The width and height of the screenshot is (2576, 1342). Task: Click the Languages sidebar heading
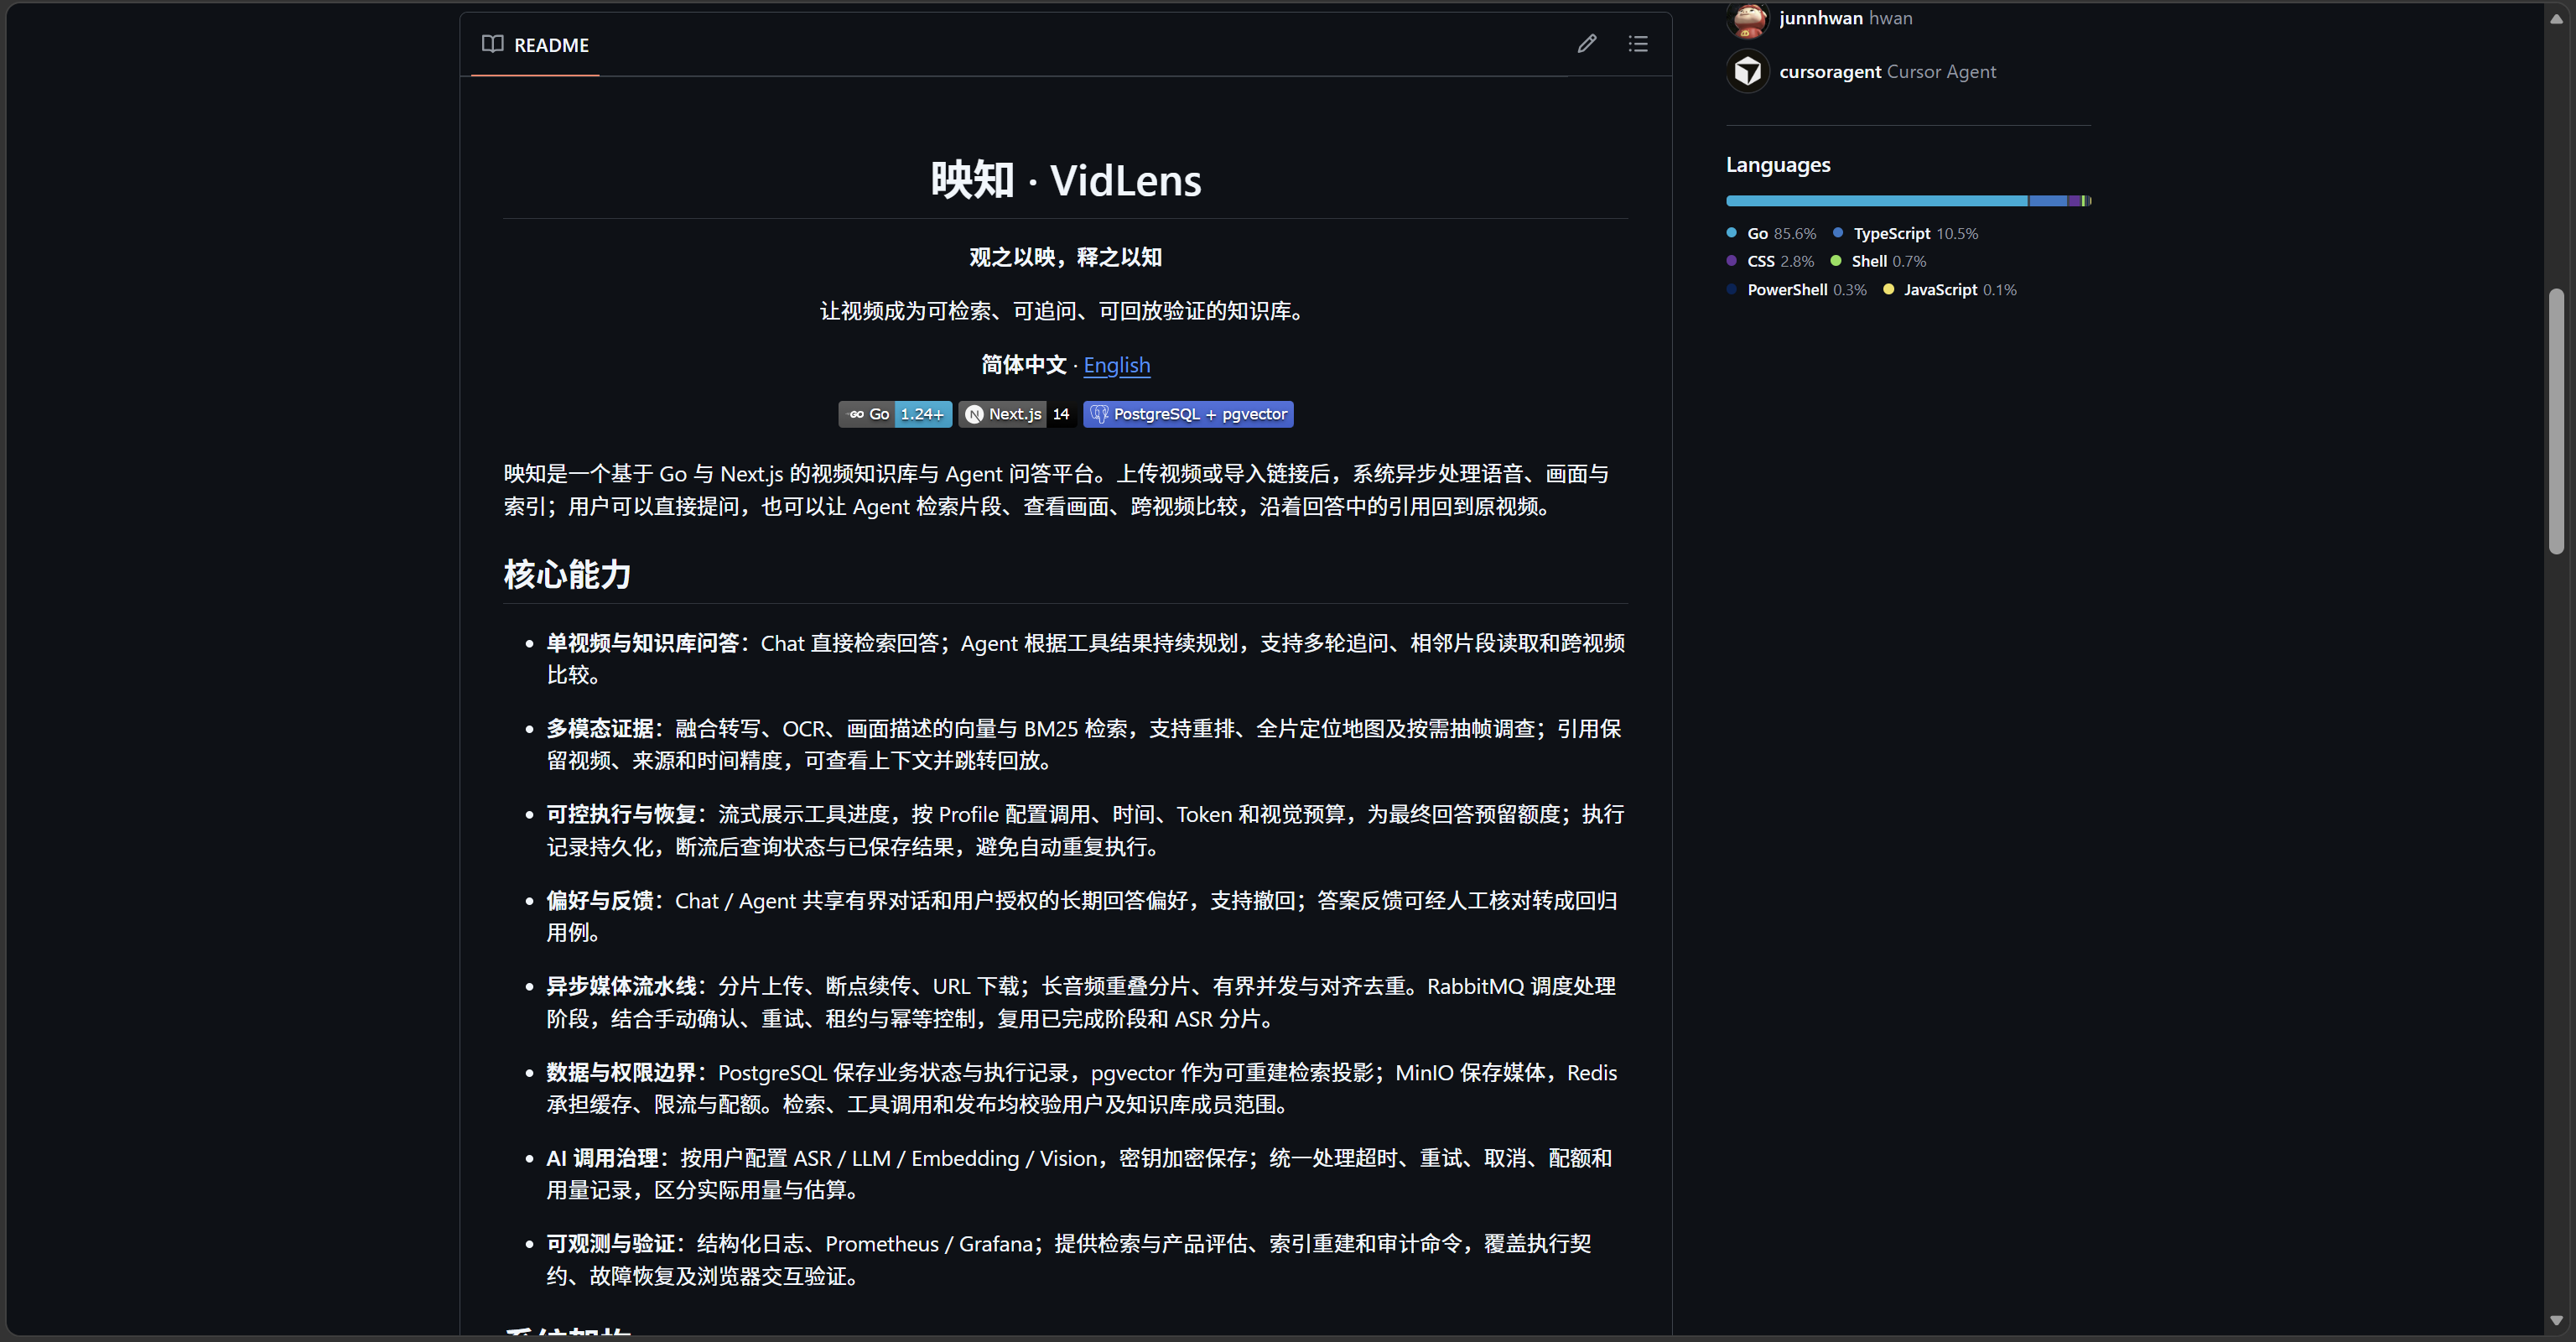1778,165
